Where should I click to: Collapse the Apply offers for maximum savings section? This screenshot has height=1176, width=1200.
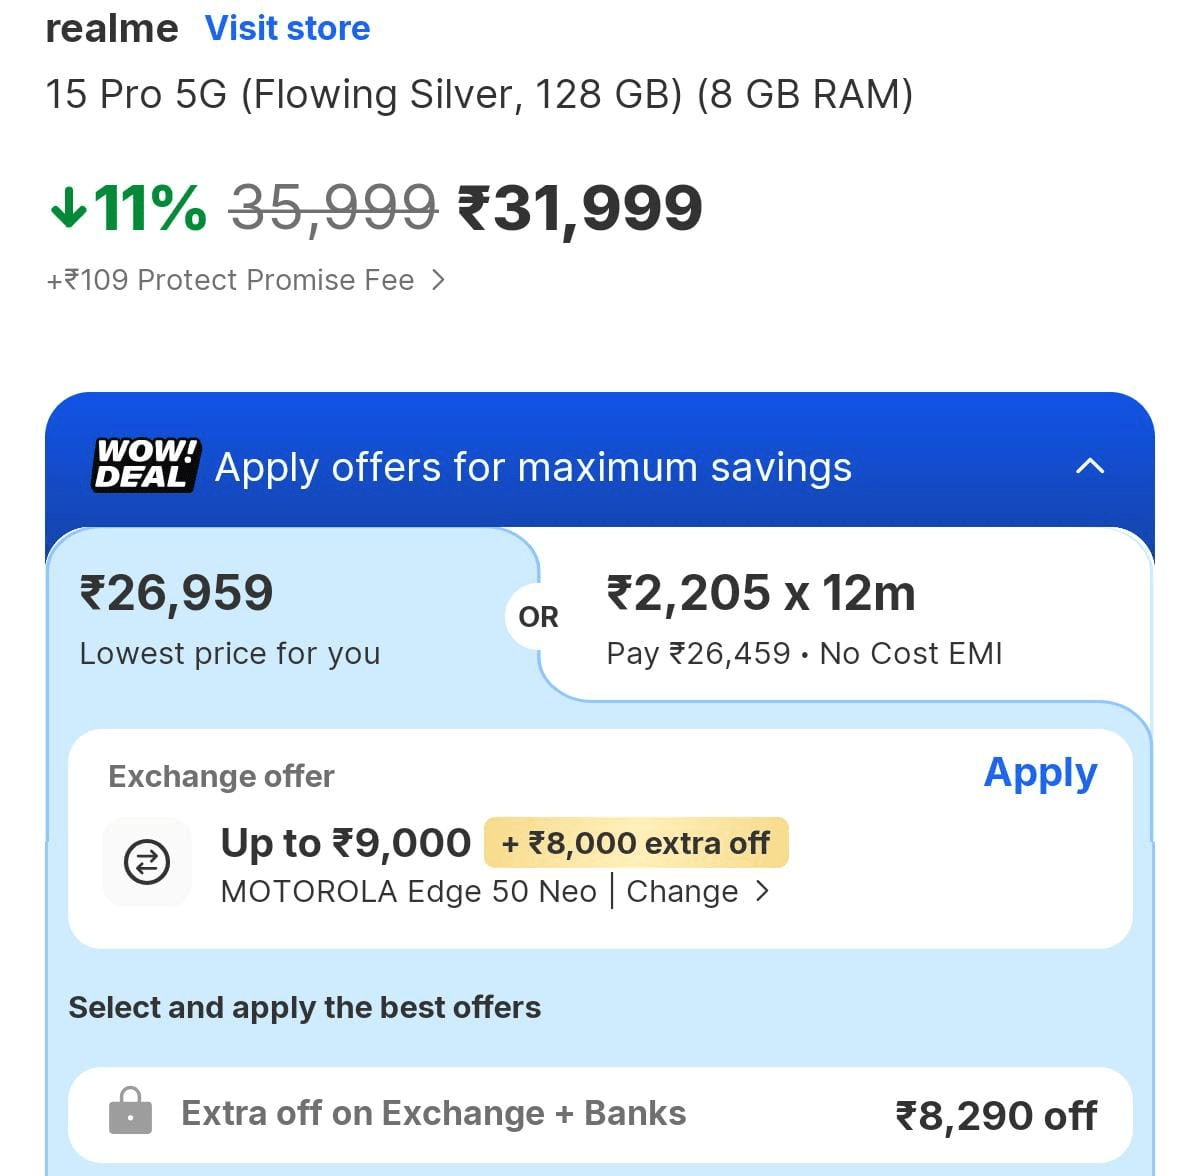(1091, 467)
